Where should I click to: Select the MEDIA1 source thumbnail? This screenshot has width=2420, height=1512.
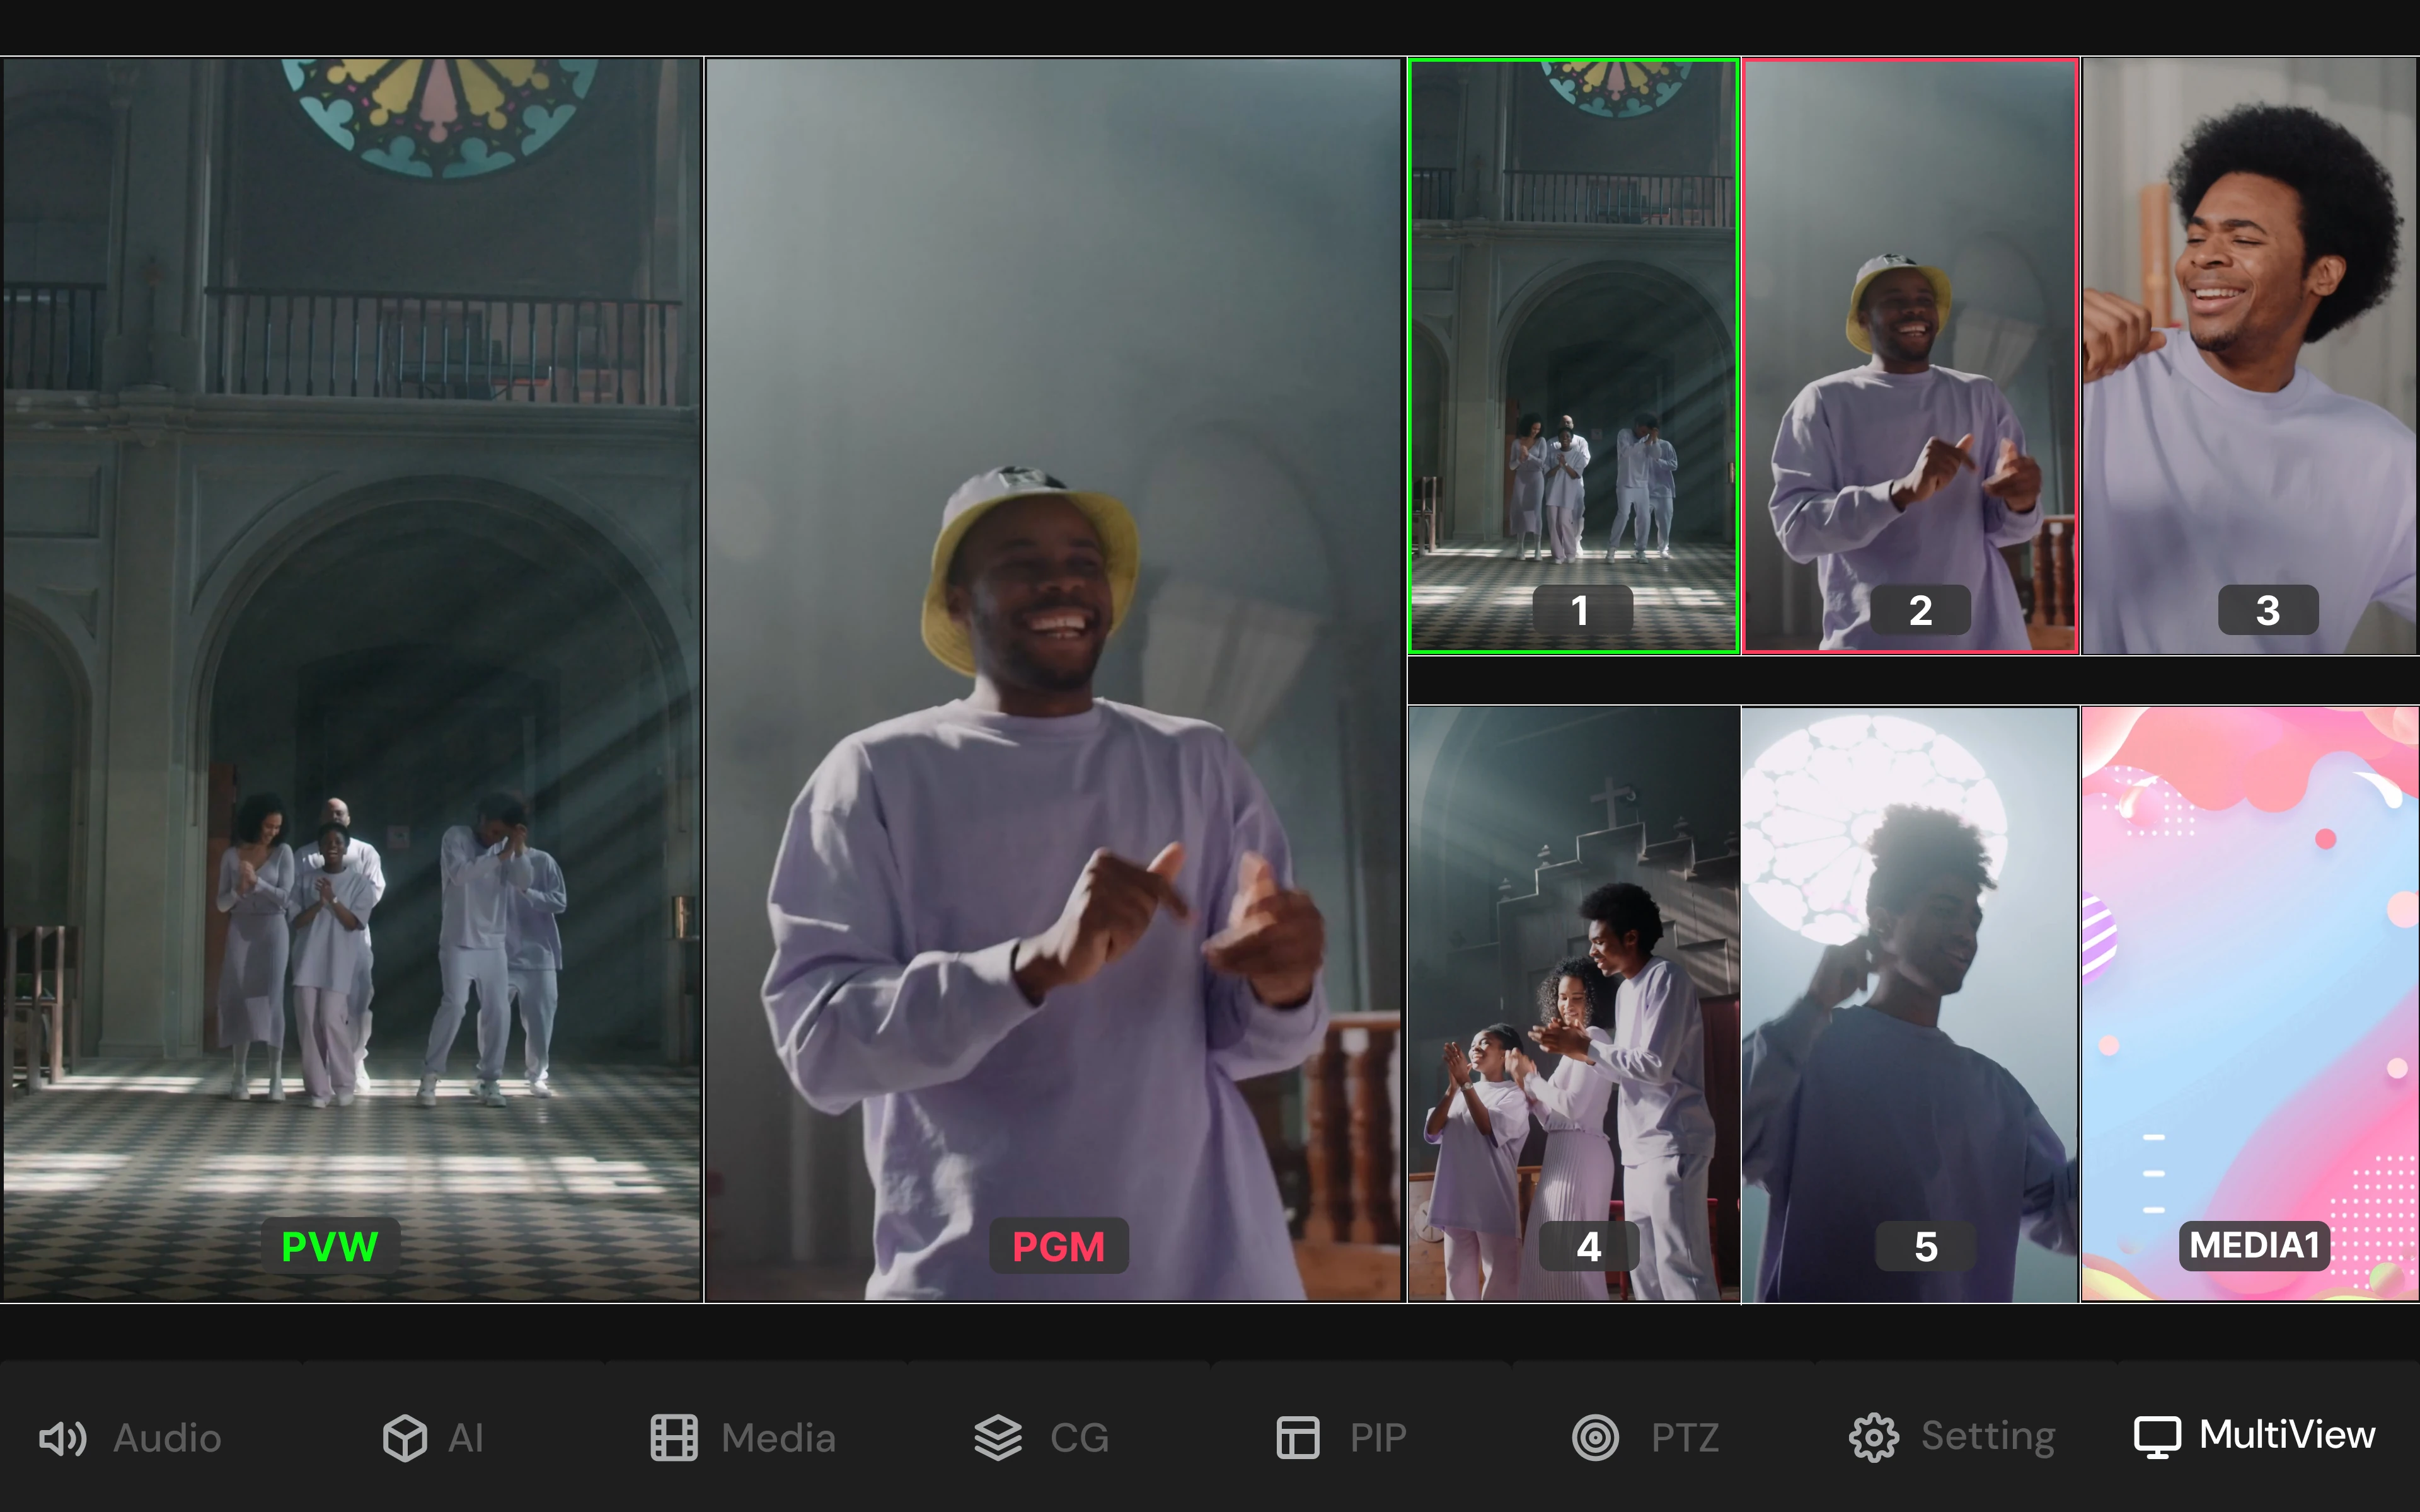click(2250, 1003)
